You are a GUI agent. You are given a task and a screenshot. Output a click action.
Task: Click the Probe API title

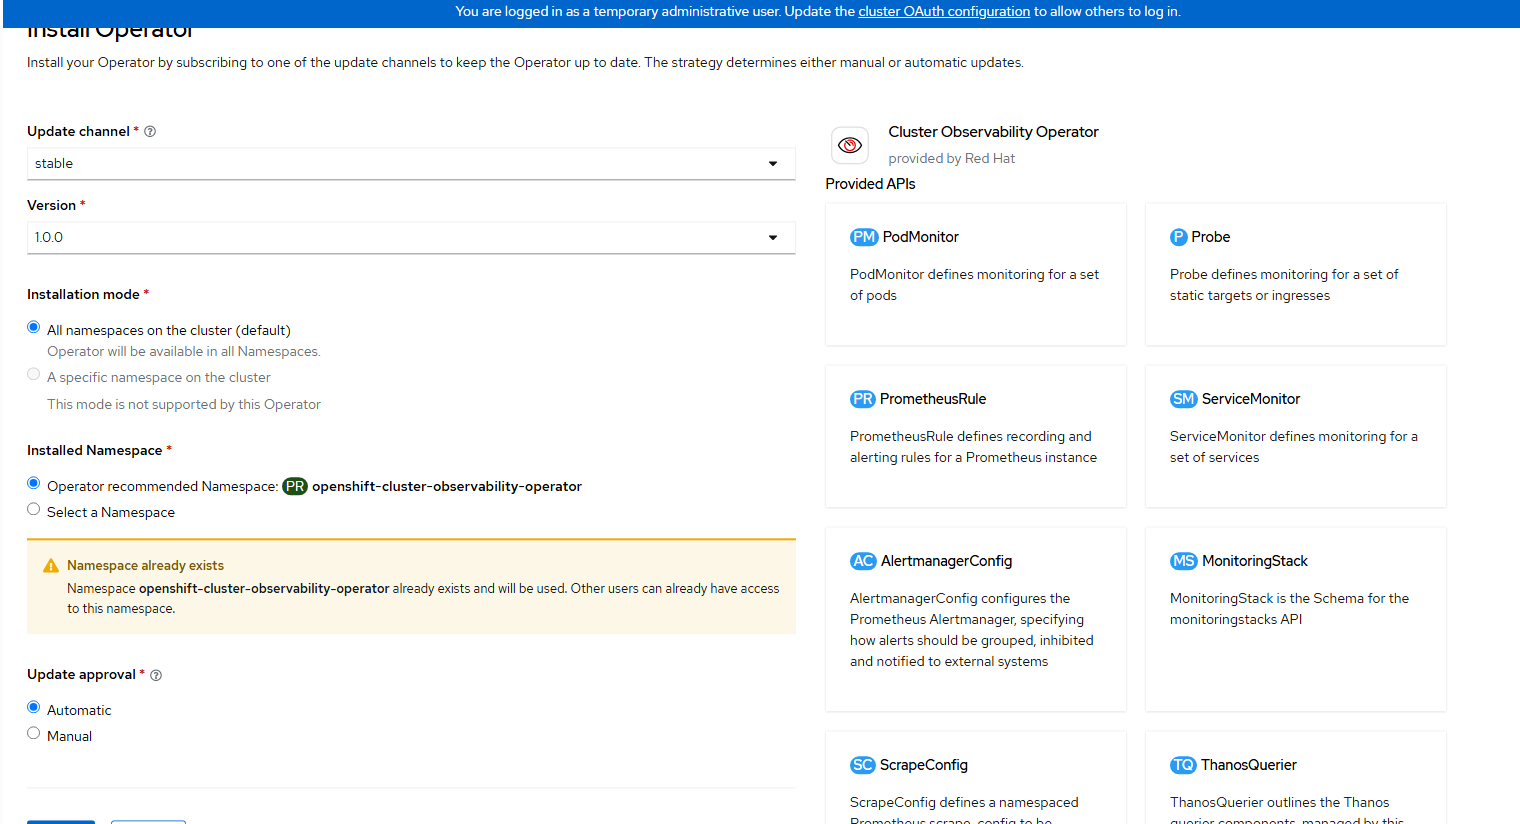pos(1210,237)
